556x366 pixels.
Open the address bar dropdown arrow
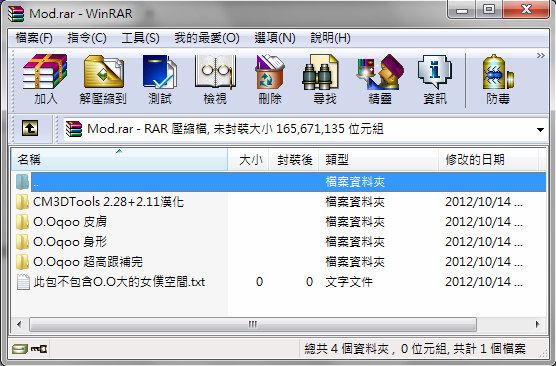[540, 130]
